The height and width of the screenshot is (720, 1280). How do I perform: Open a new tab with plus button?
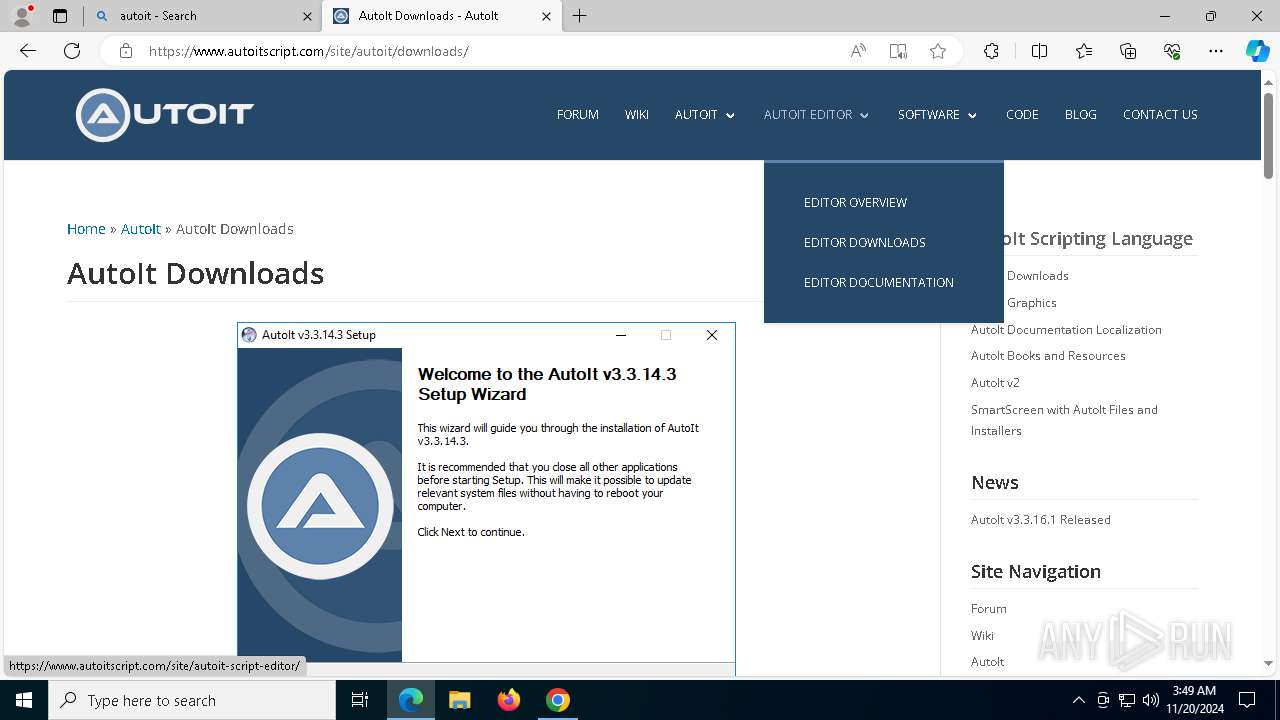(580, 16)
